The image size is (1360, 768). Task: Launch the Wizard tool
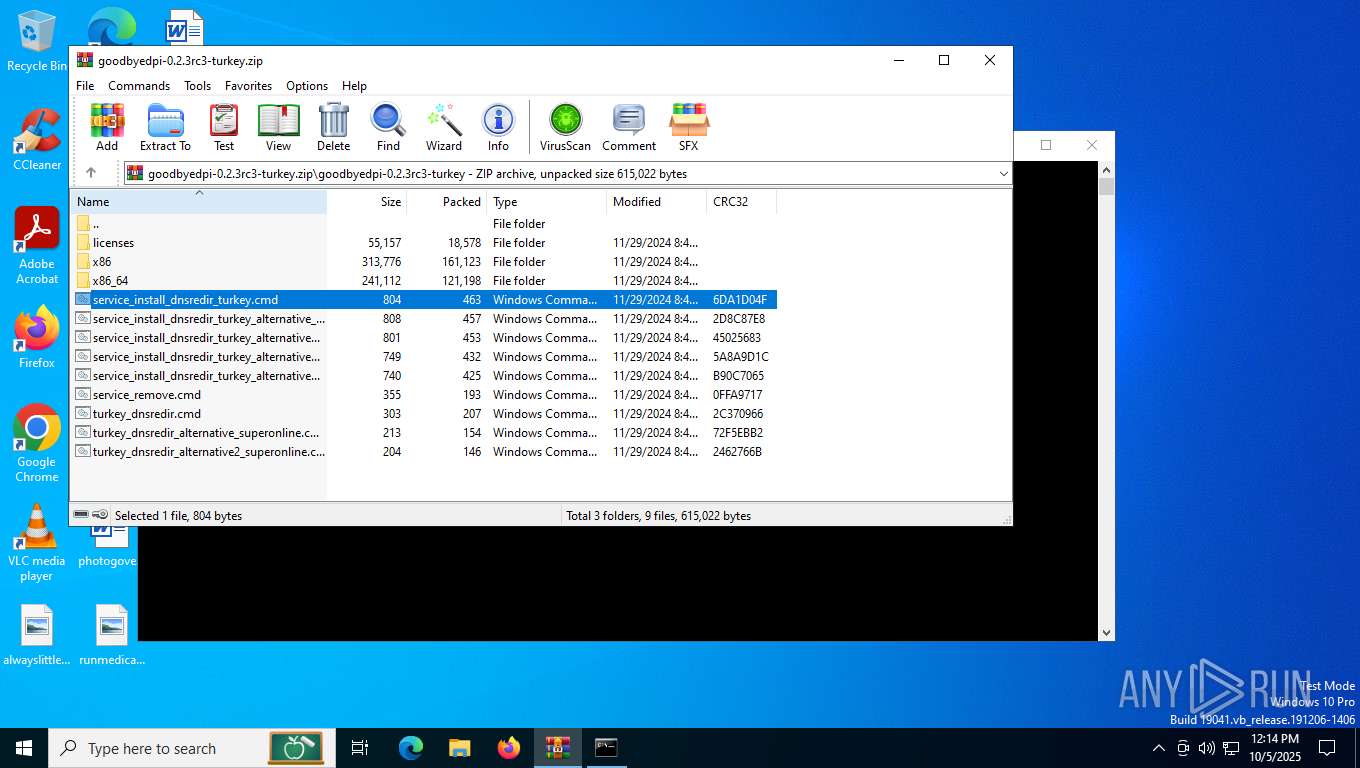click(443, 127)
